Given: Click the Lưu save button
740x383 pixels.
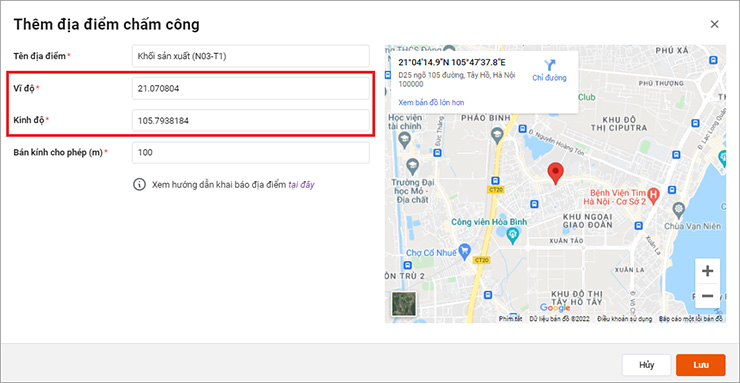Looking at the screenshot, I should (700, 365).
